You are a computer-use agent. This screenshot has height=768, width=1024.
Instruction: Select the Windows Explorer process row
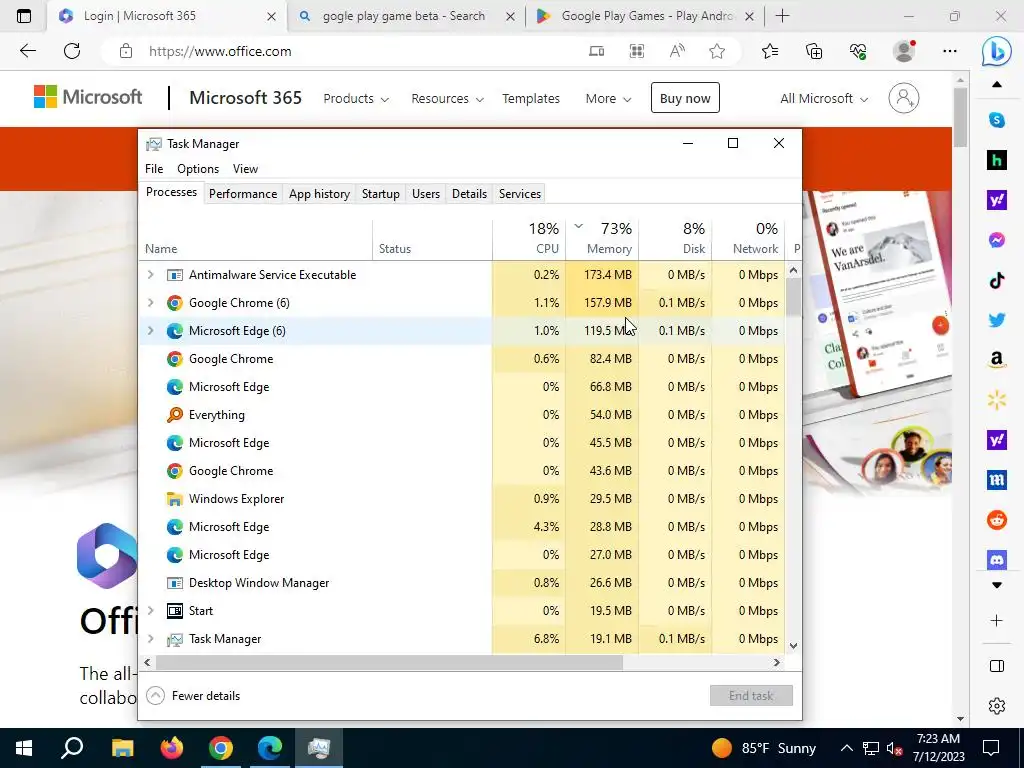(x=462, y=499)
